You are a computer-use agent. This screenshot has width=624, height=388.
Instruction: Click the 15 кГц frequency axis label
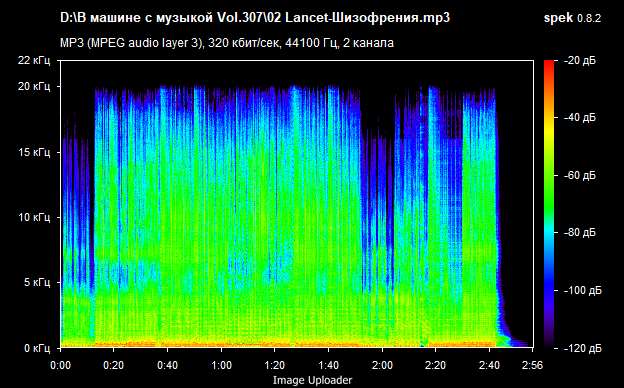point(34,152)
